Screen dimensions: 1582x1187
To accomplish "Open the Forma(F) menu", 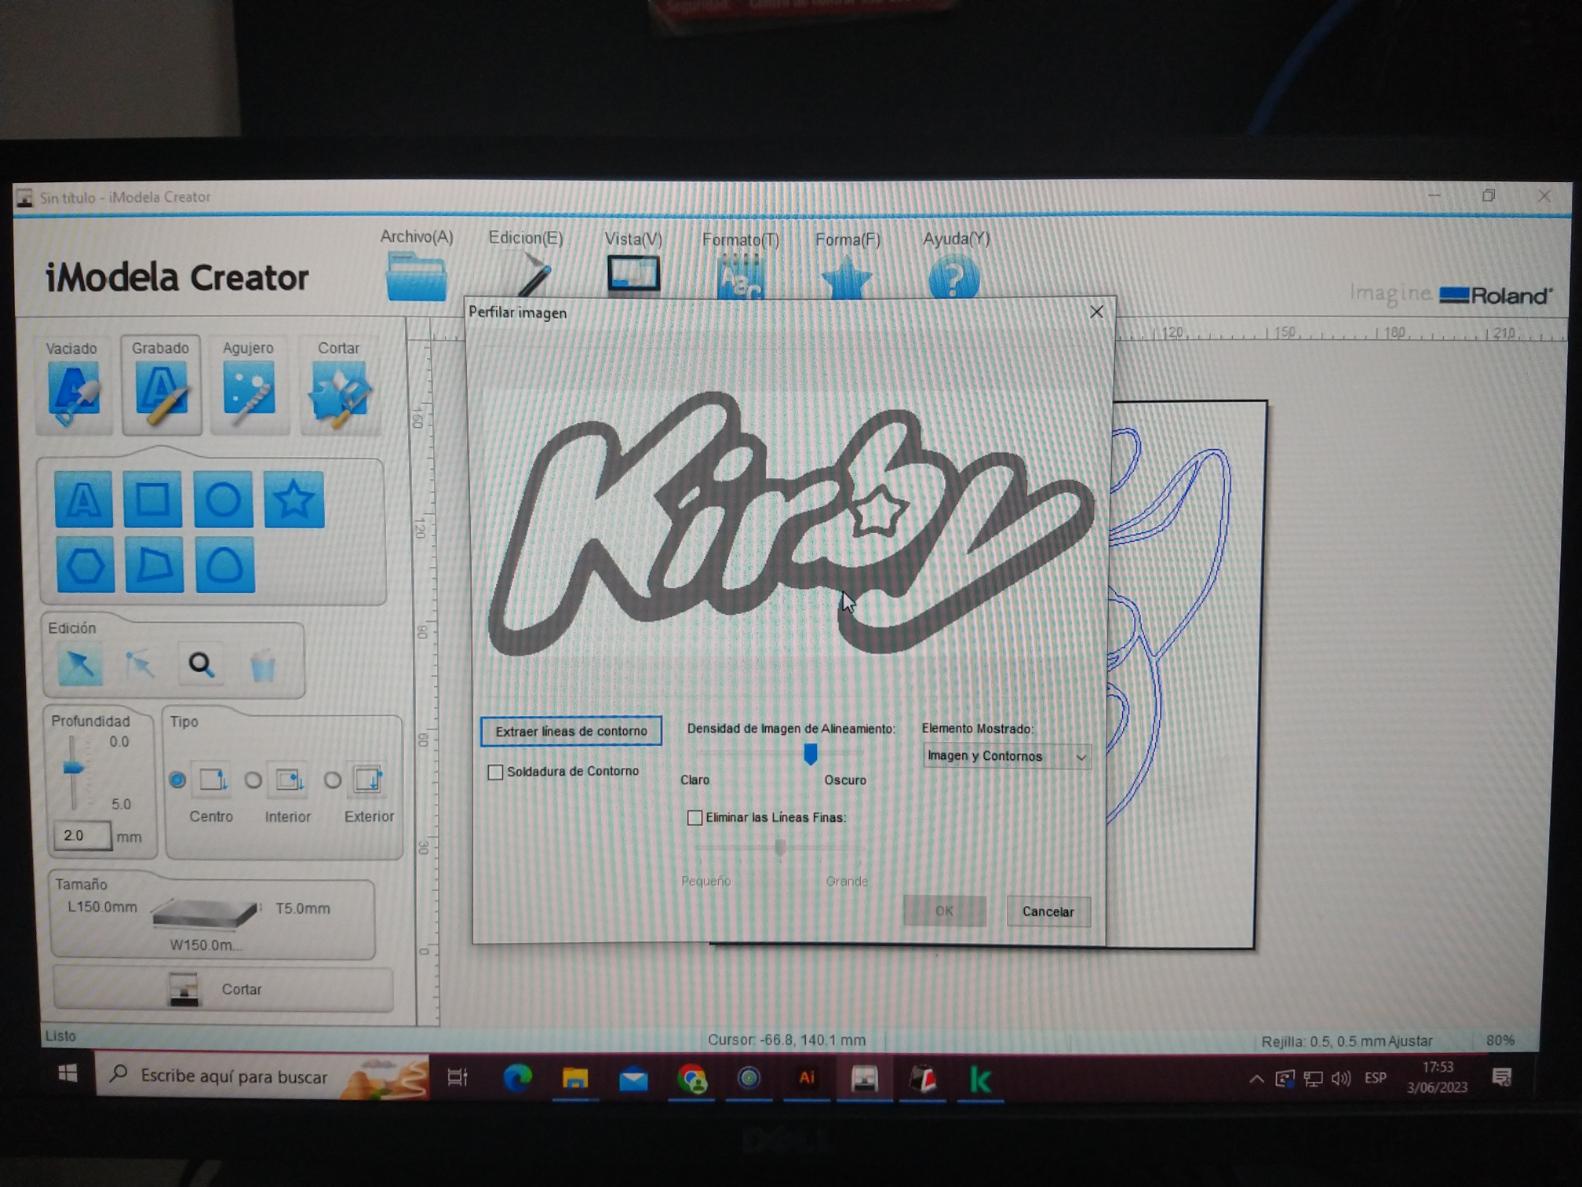I will click(x=847, y=240).
